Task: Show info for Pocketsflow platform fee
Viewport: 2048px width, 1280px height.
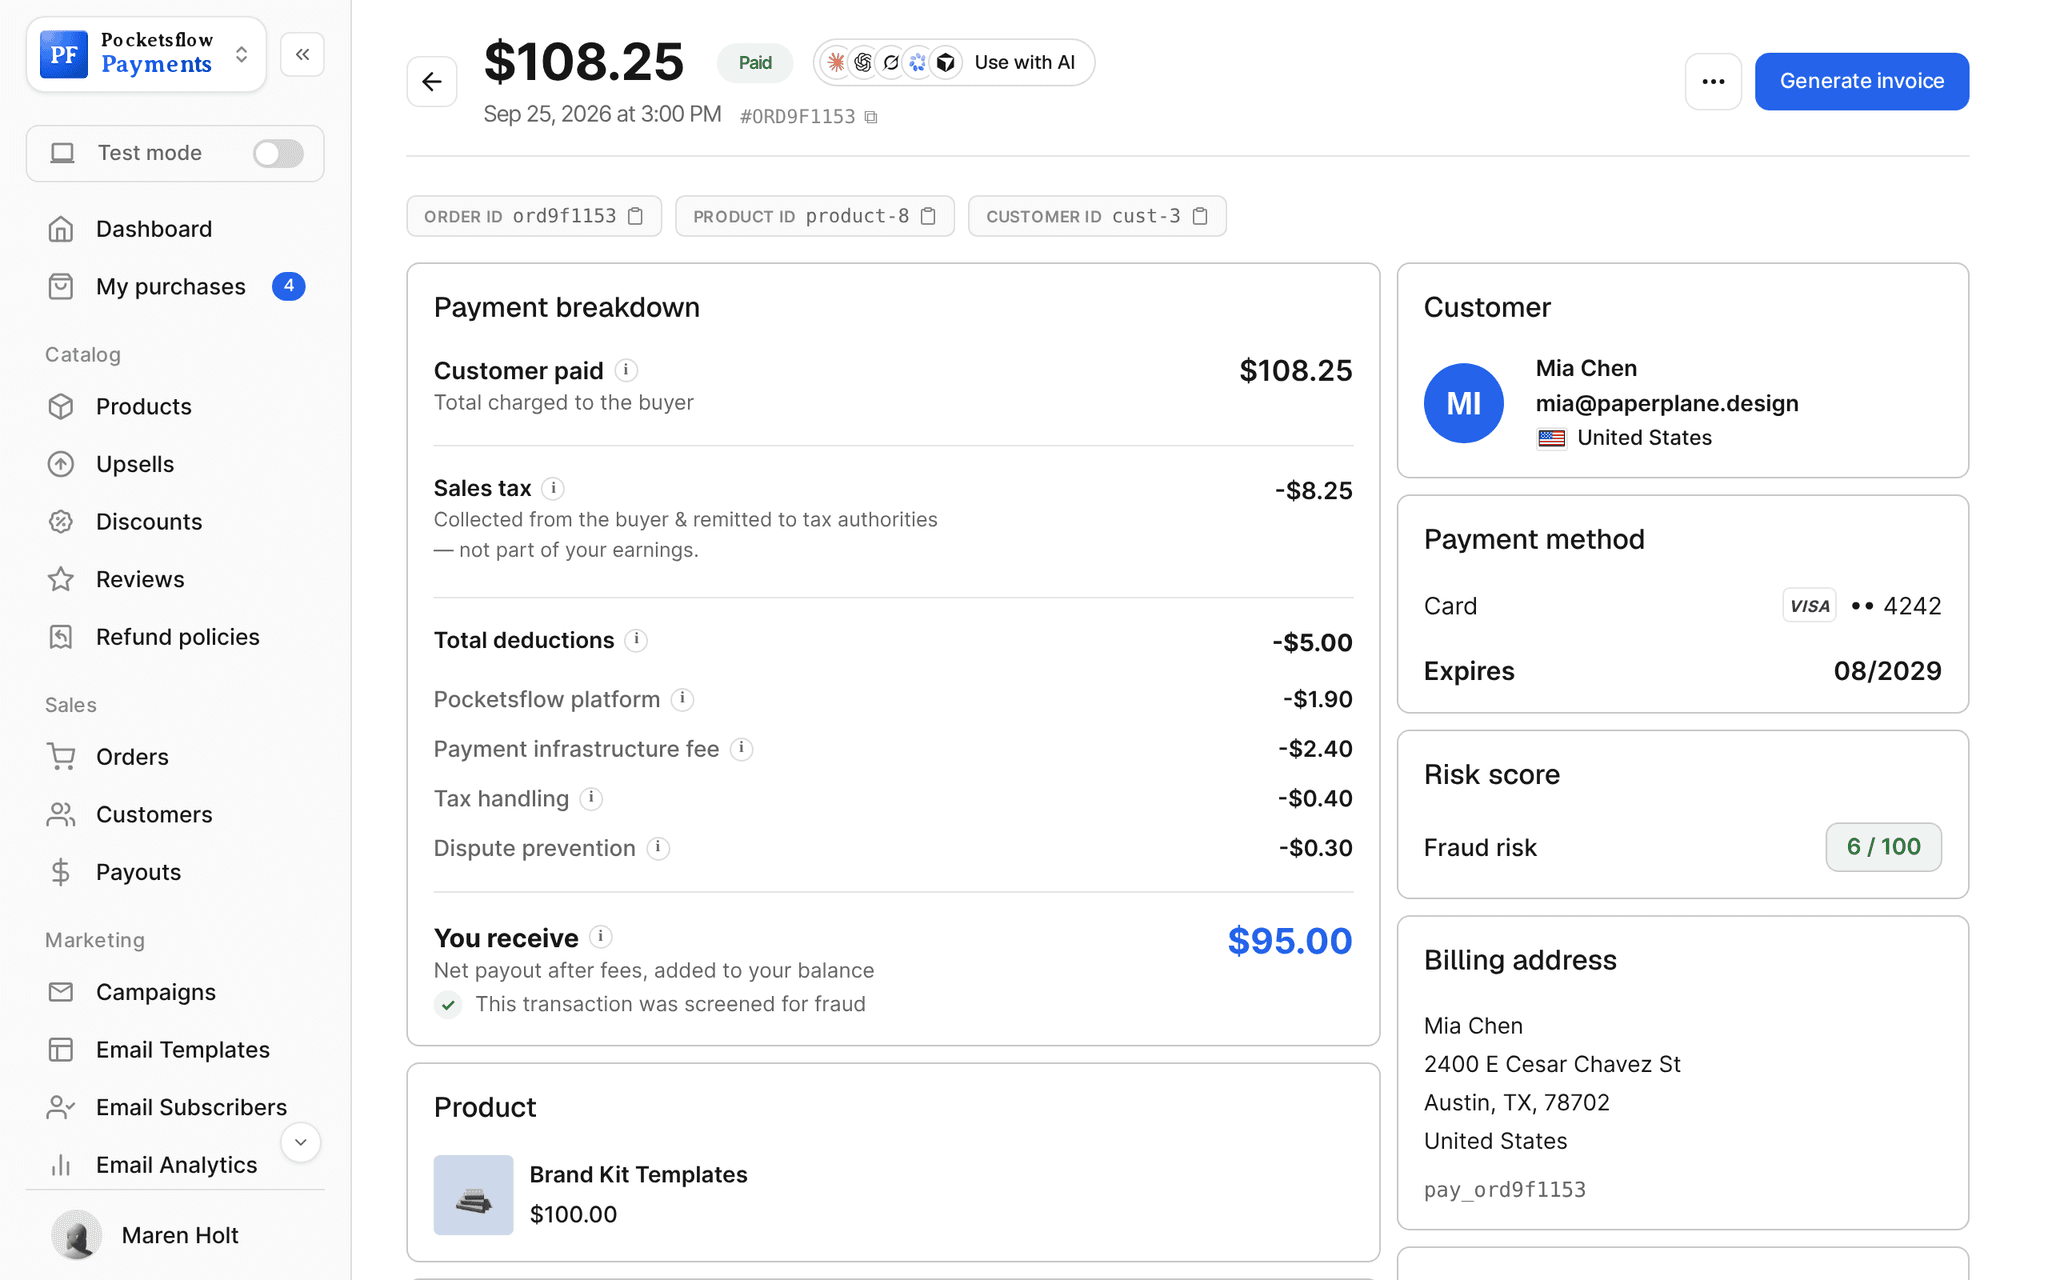Action: 682,699
